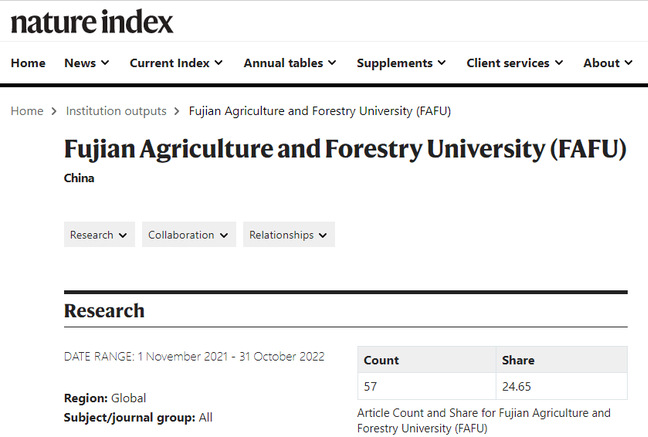
Task: Click the Fujian Agriculture breadcrumb entry
Action: pos(312,111)
